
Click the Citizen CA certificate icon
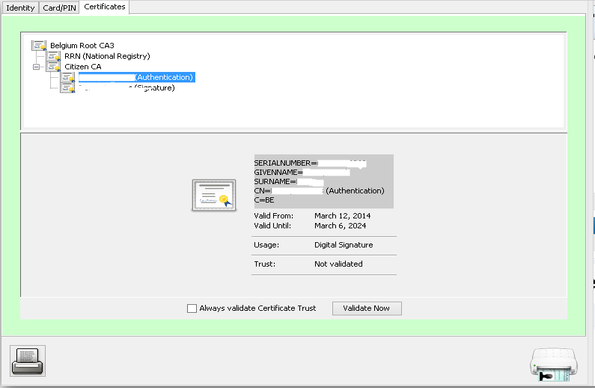(53, 67)
